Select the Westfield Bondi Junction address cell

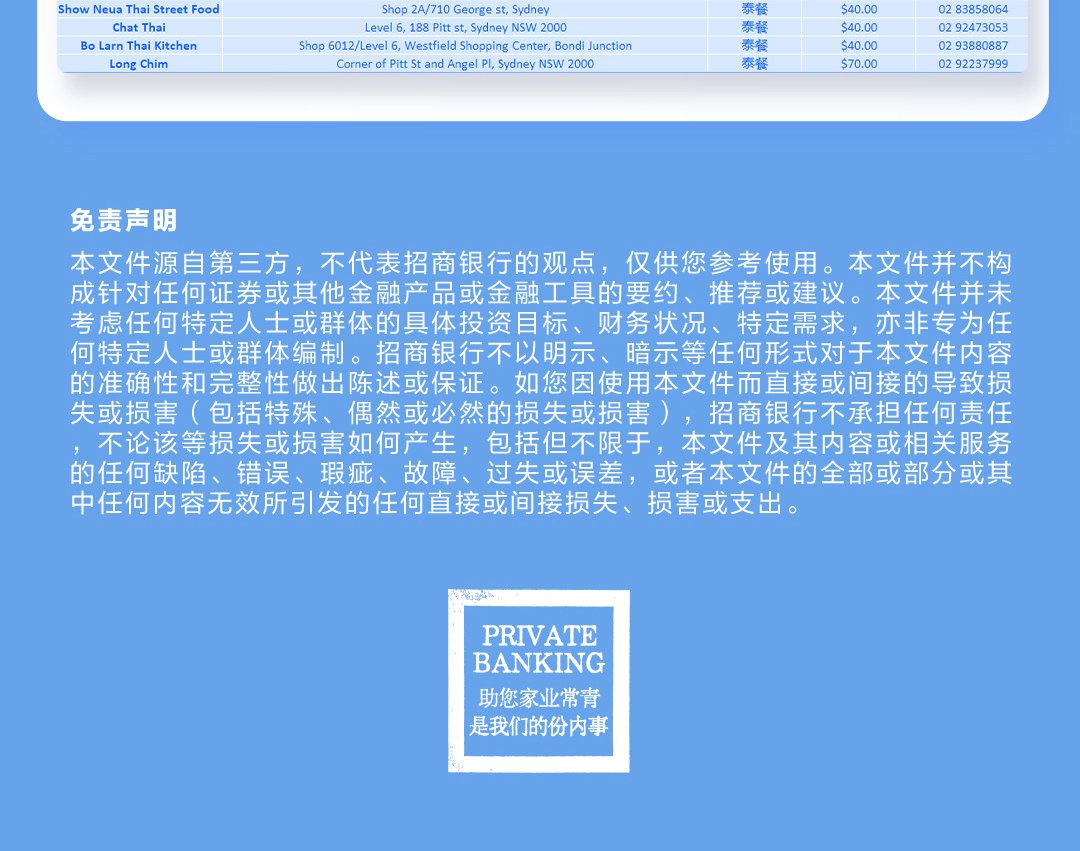[x=465, y=45]
